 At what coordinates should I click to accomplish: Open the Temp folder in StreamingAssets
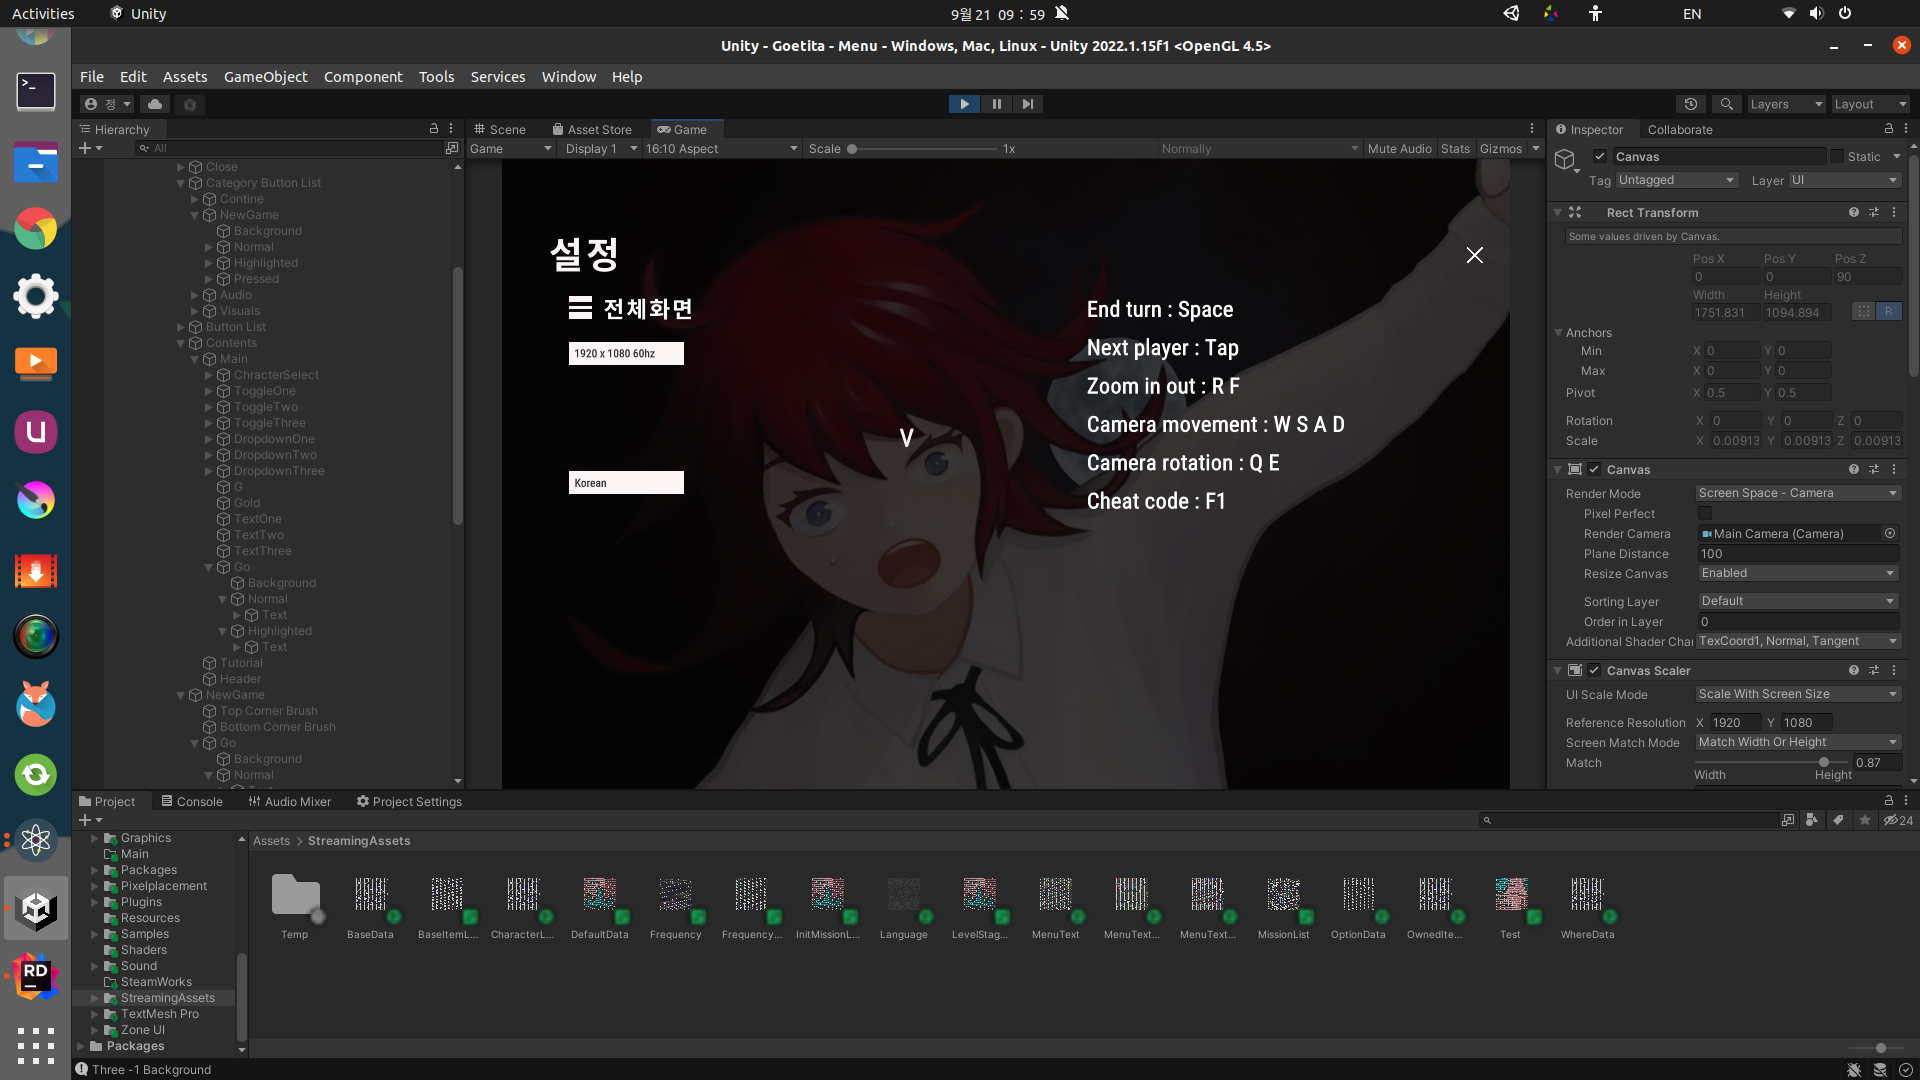[x=296, y=895]
